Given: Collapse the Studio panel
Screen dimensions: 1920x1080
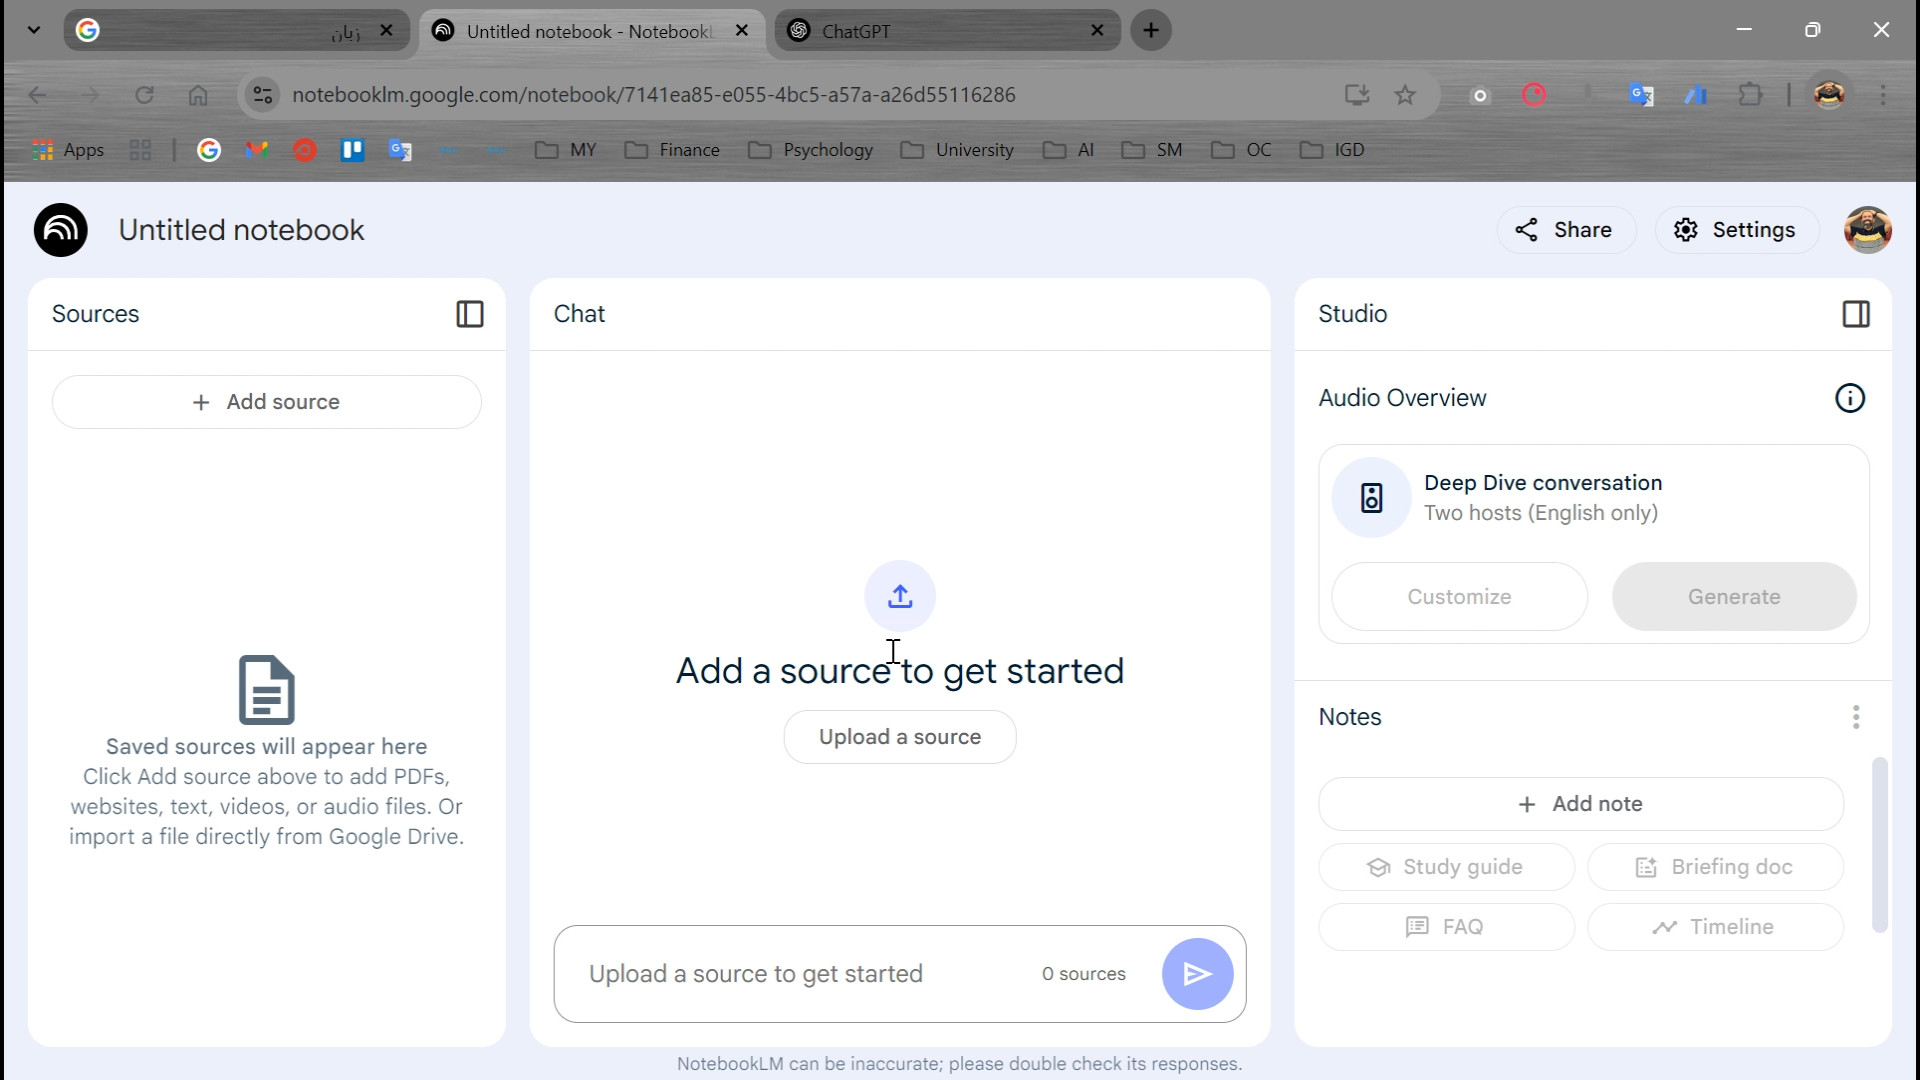Looking at the screenshot, I should point(1856,314).
